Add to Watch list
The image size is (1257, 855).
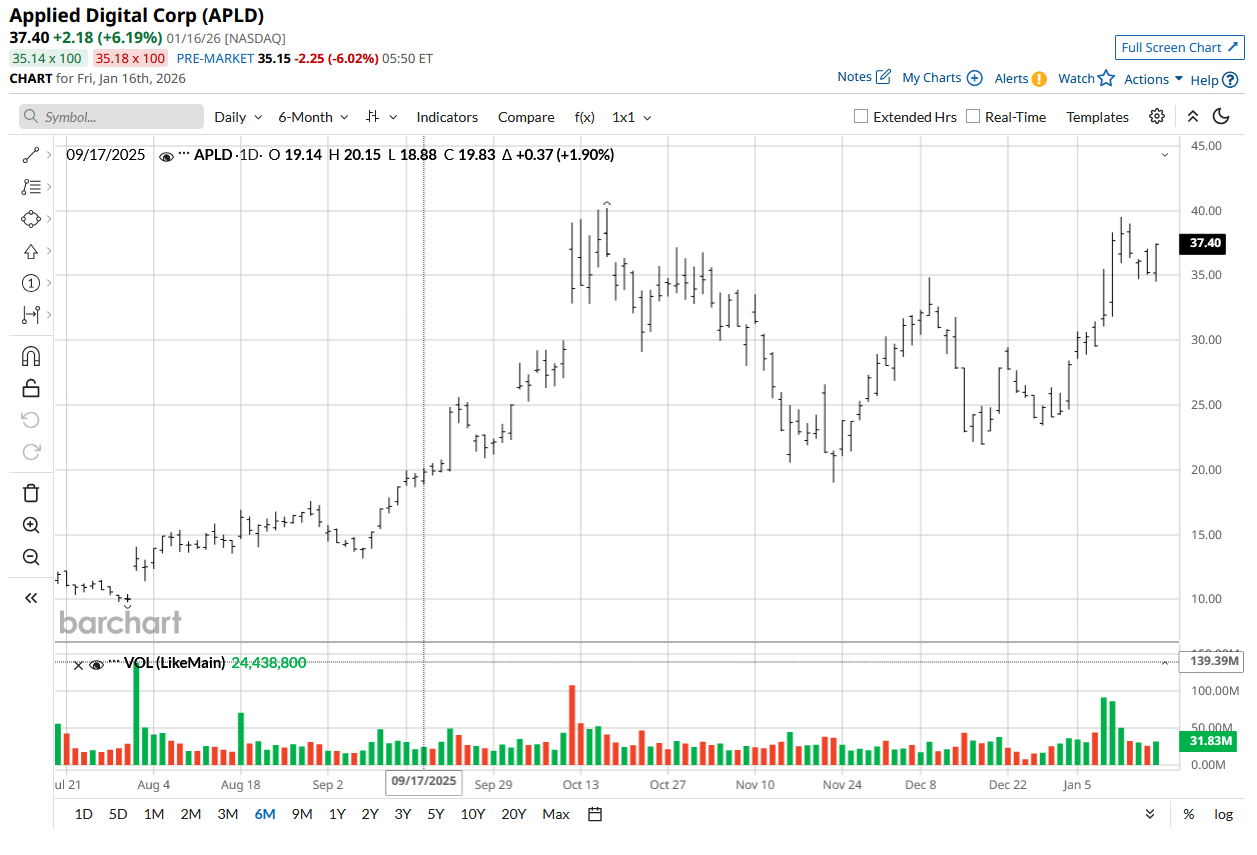(x=1086, y=78)
